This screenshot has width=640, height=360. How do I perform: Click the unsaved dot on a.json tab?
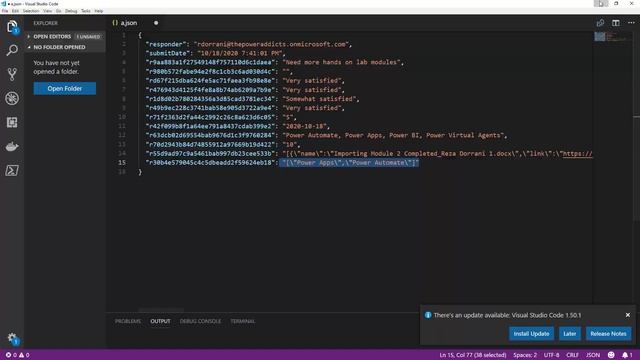[156, 23]
